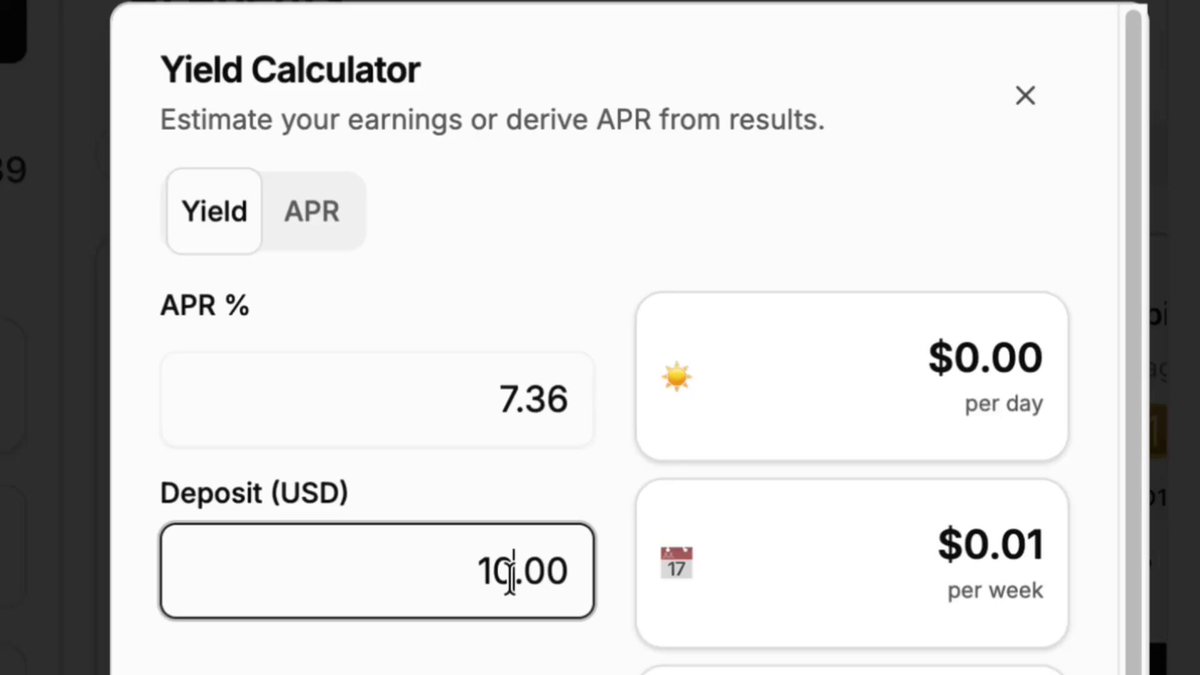Click the black rounded shape behind dialog corner
Screen dimensions: 1200x675
[12, 30]
